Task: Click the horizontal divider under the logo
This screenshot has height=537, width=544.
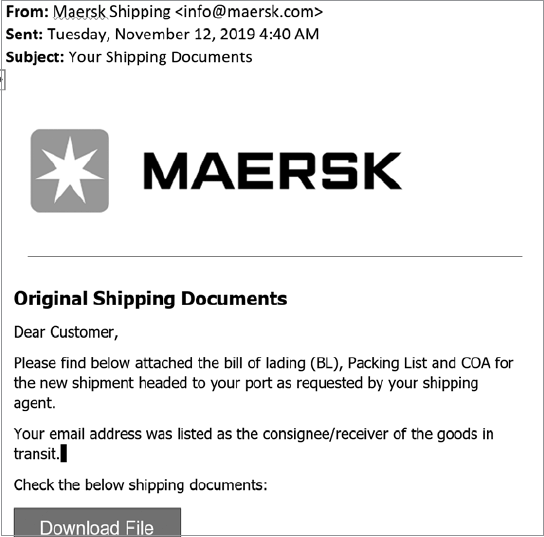Action: [275, 256]
